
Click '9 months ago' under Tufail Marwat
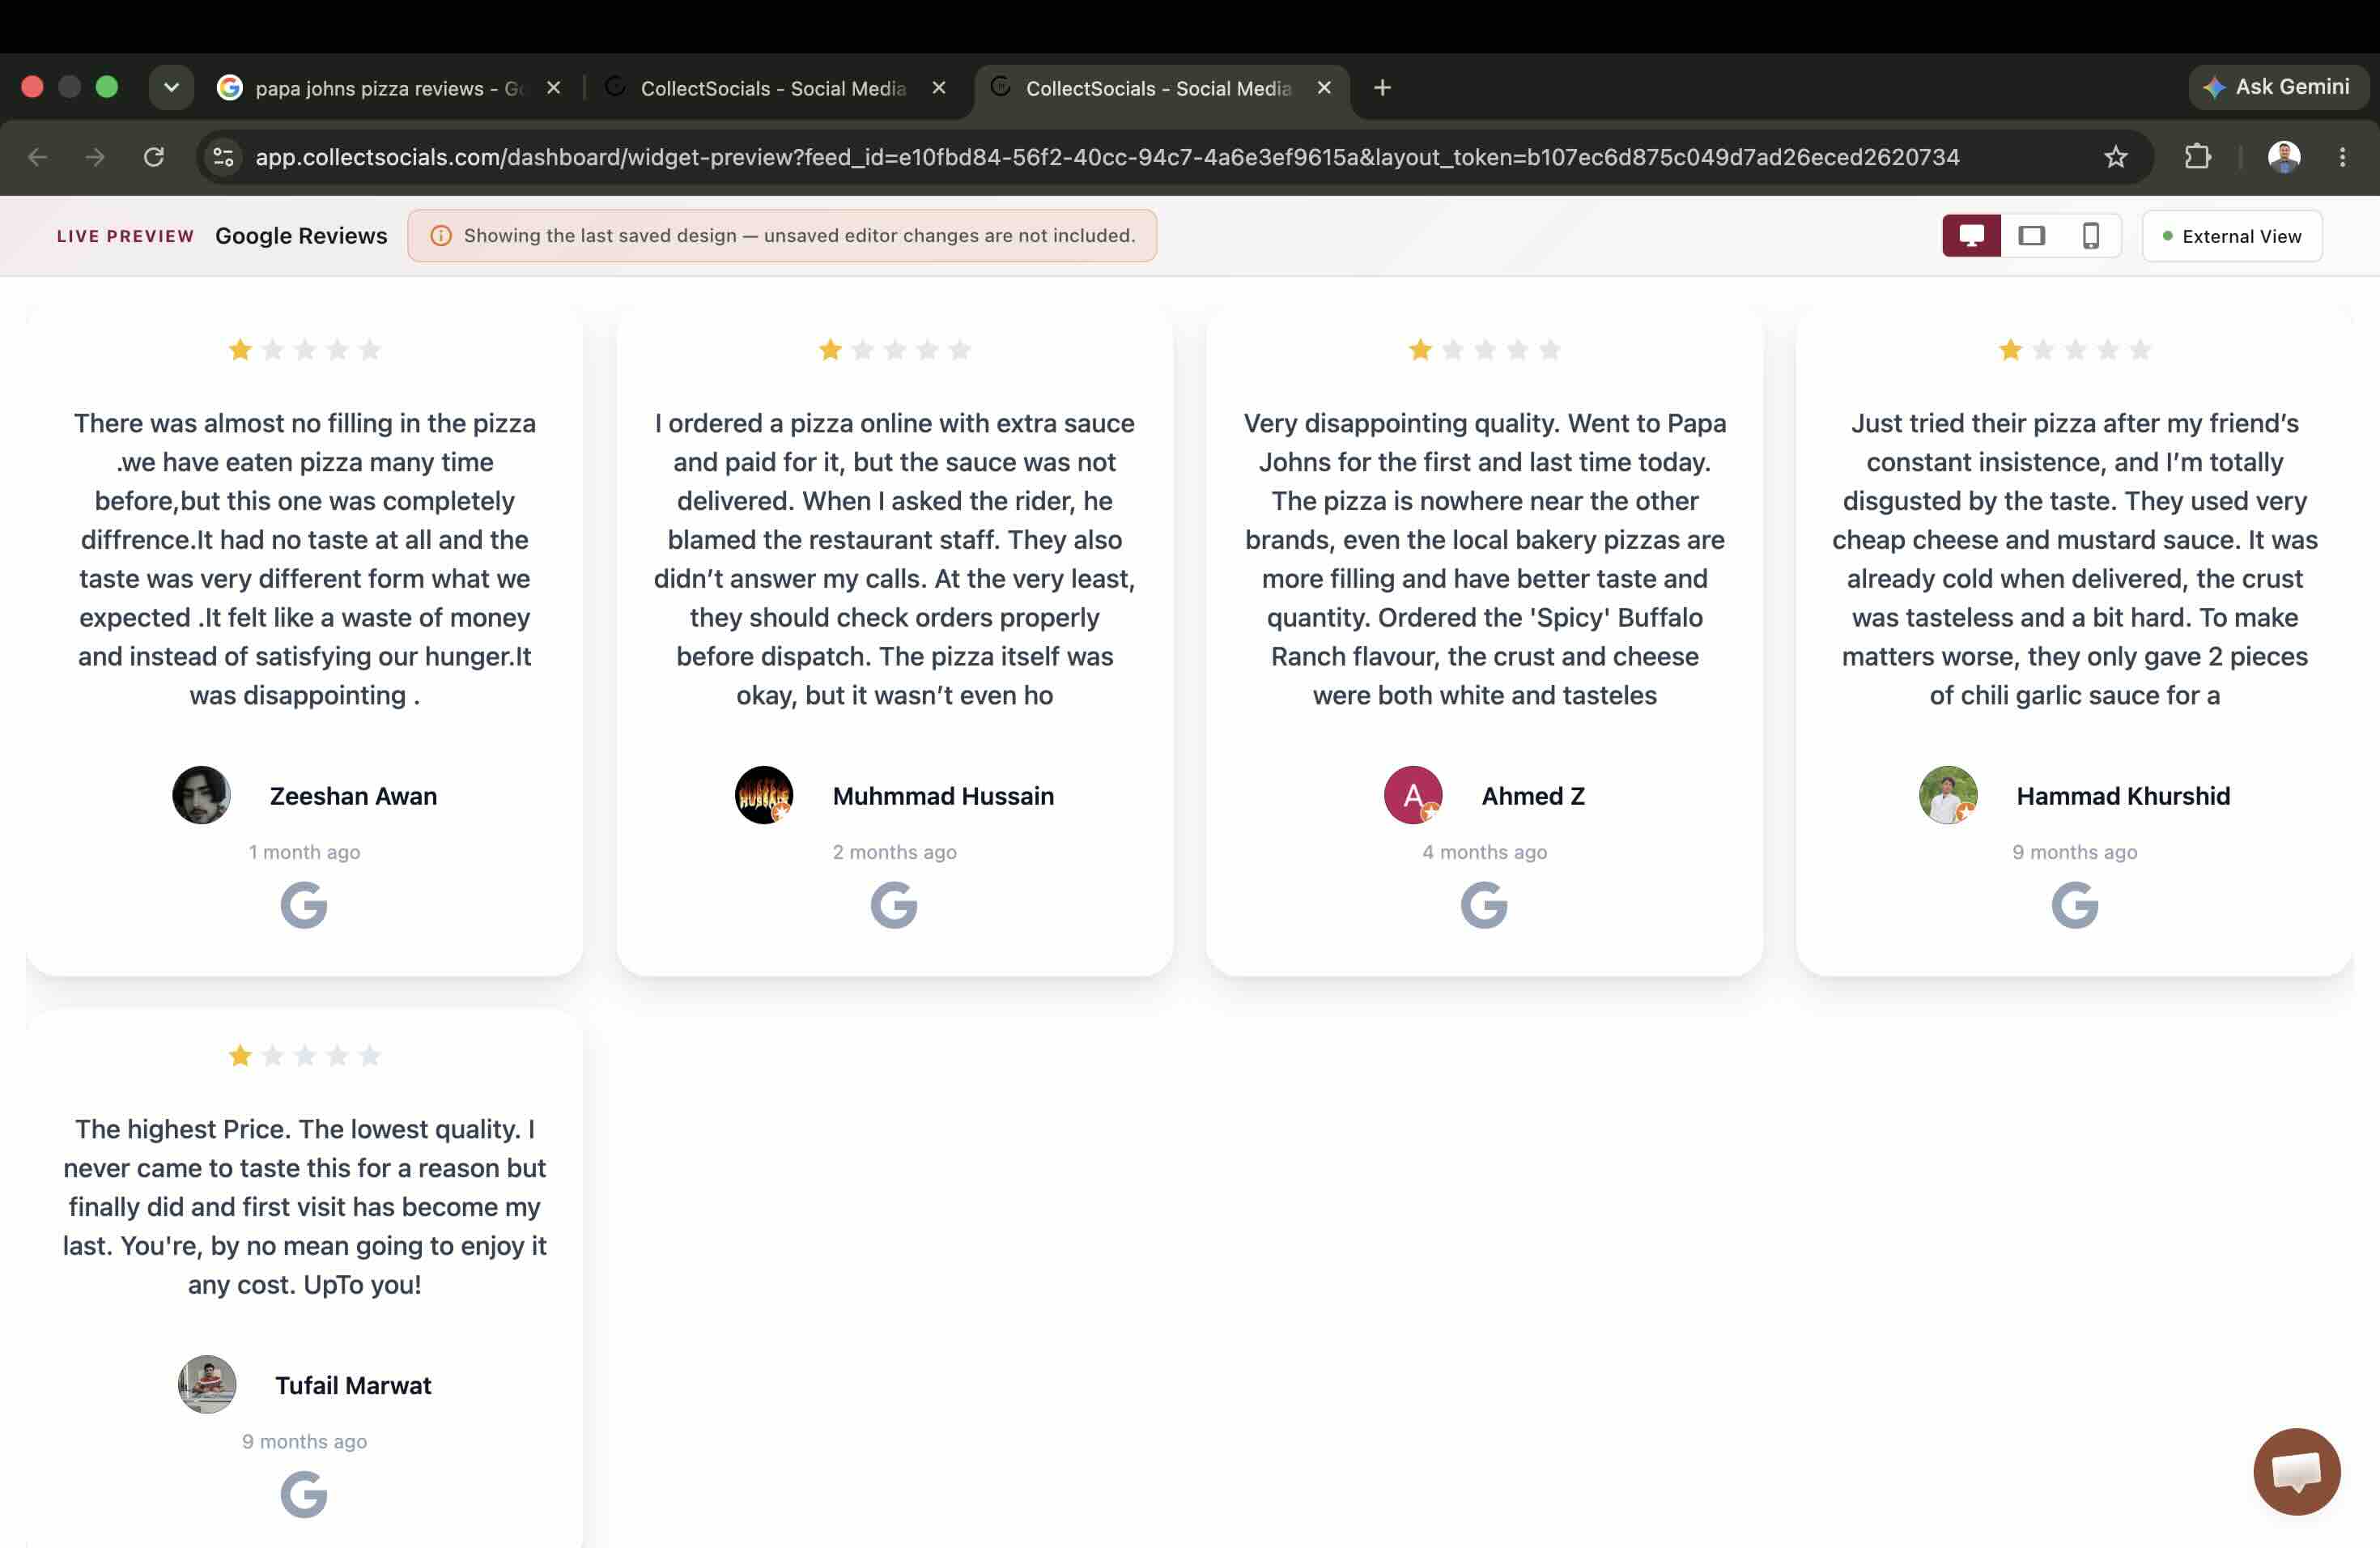coord(304,1441)
